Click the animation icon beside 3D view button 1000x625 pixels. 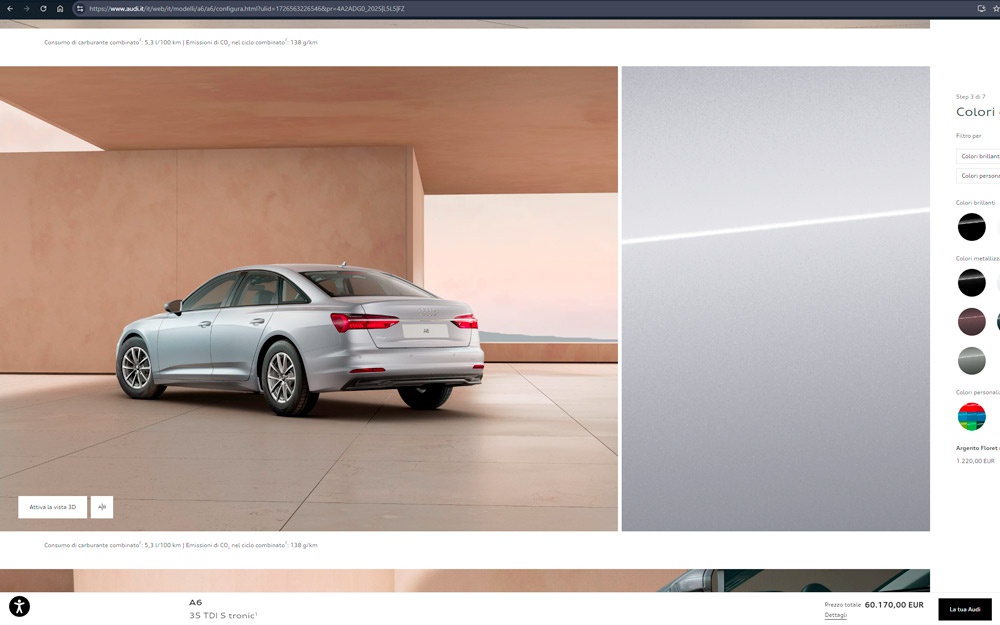(x=102, y=507)
